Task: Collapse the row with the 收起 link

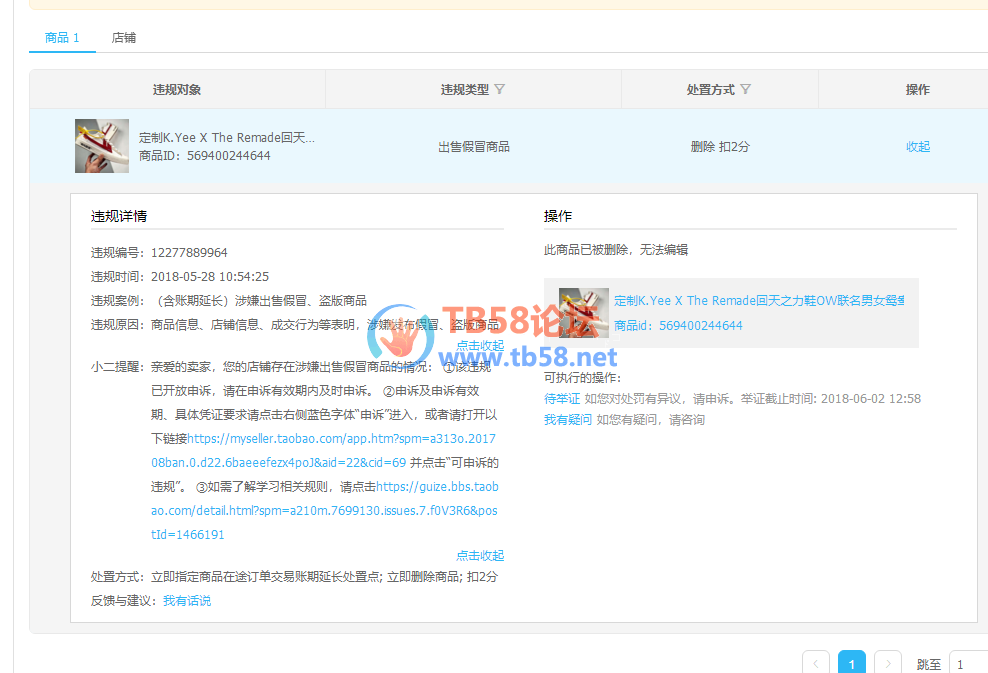Action: click(x=918, y=147)
